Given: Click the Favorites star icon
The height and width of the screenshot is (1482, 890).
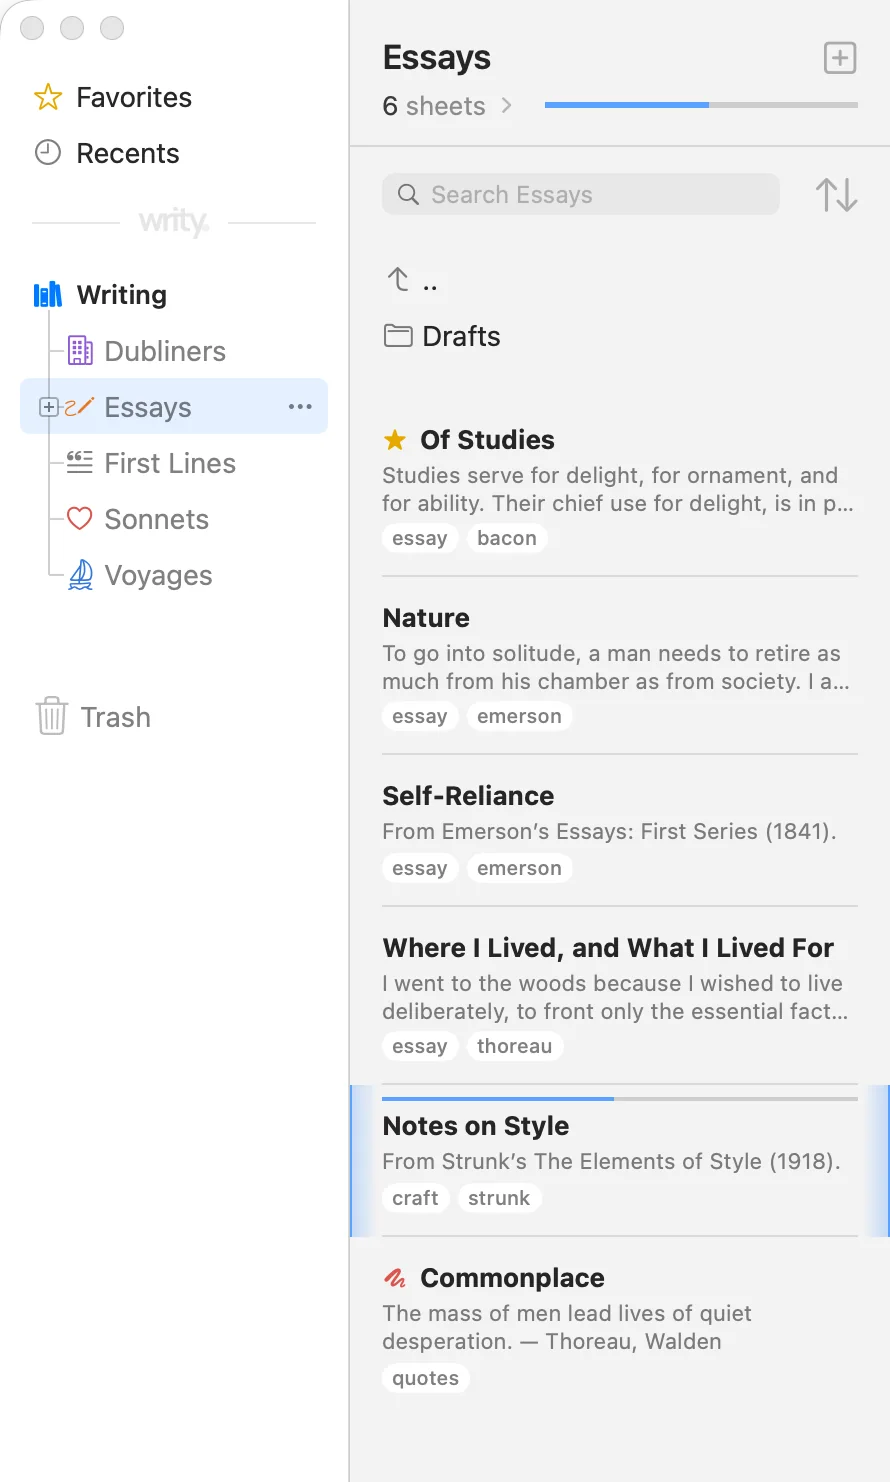Looking at the screenshot, I should 48,97.
